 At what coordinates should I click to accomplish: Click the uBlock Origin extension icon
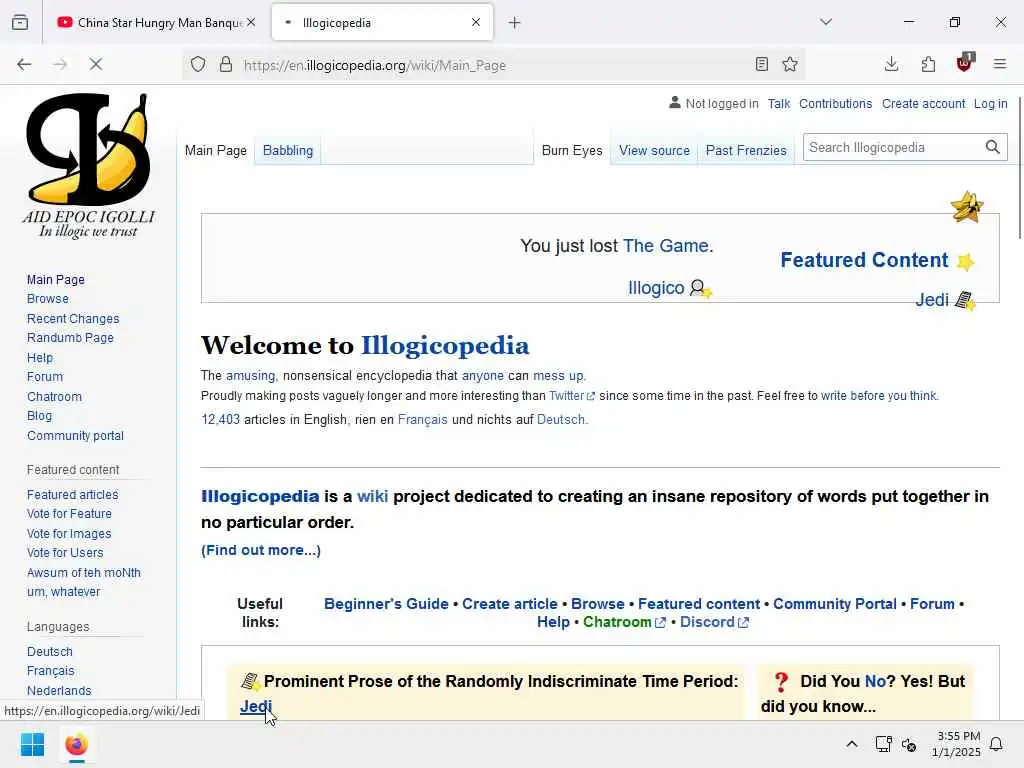point(965,63)
